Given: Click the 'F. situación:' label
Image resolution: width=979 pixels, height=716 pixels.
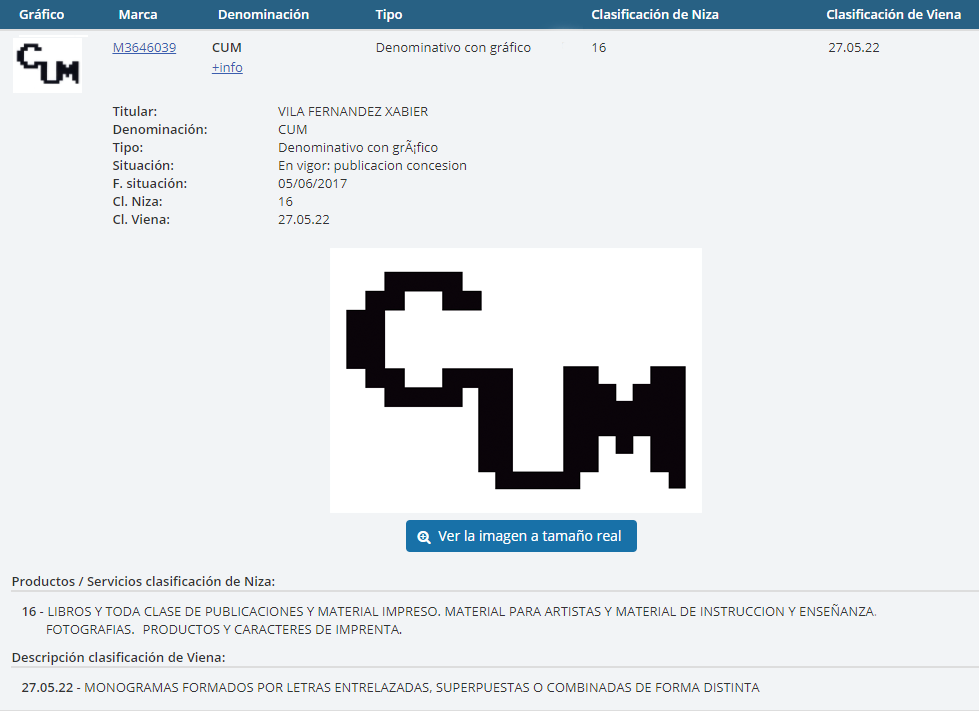Looking at the screenshot, I should point(150,184).
